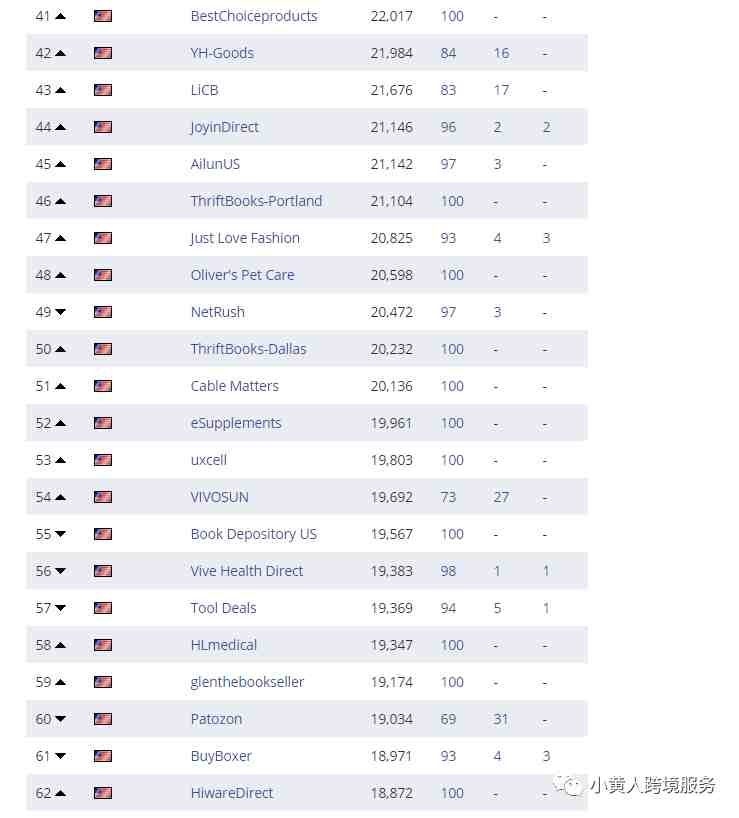The height and width of the screenshot is (818, 739).
Task: Click the up arrow next to rank 54
Action: point(60,497)
